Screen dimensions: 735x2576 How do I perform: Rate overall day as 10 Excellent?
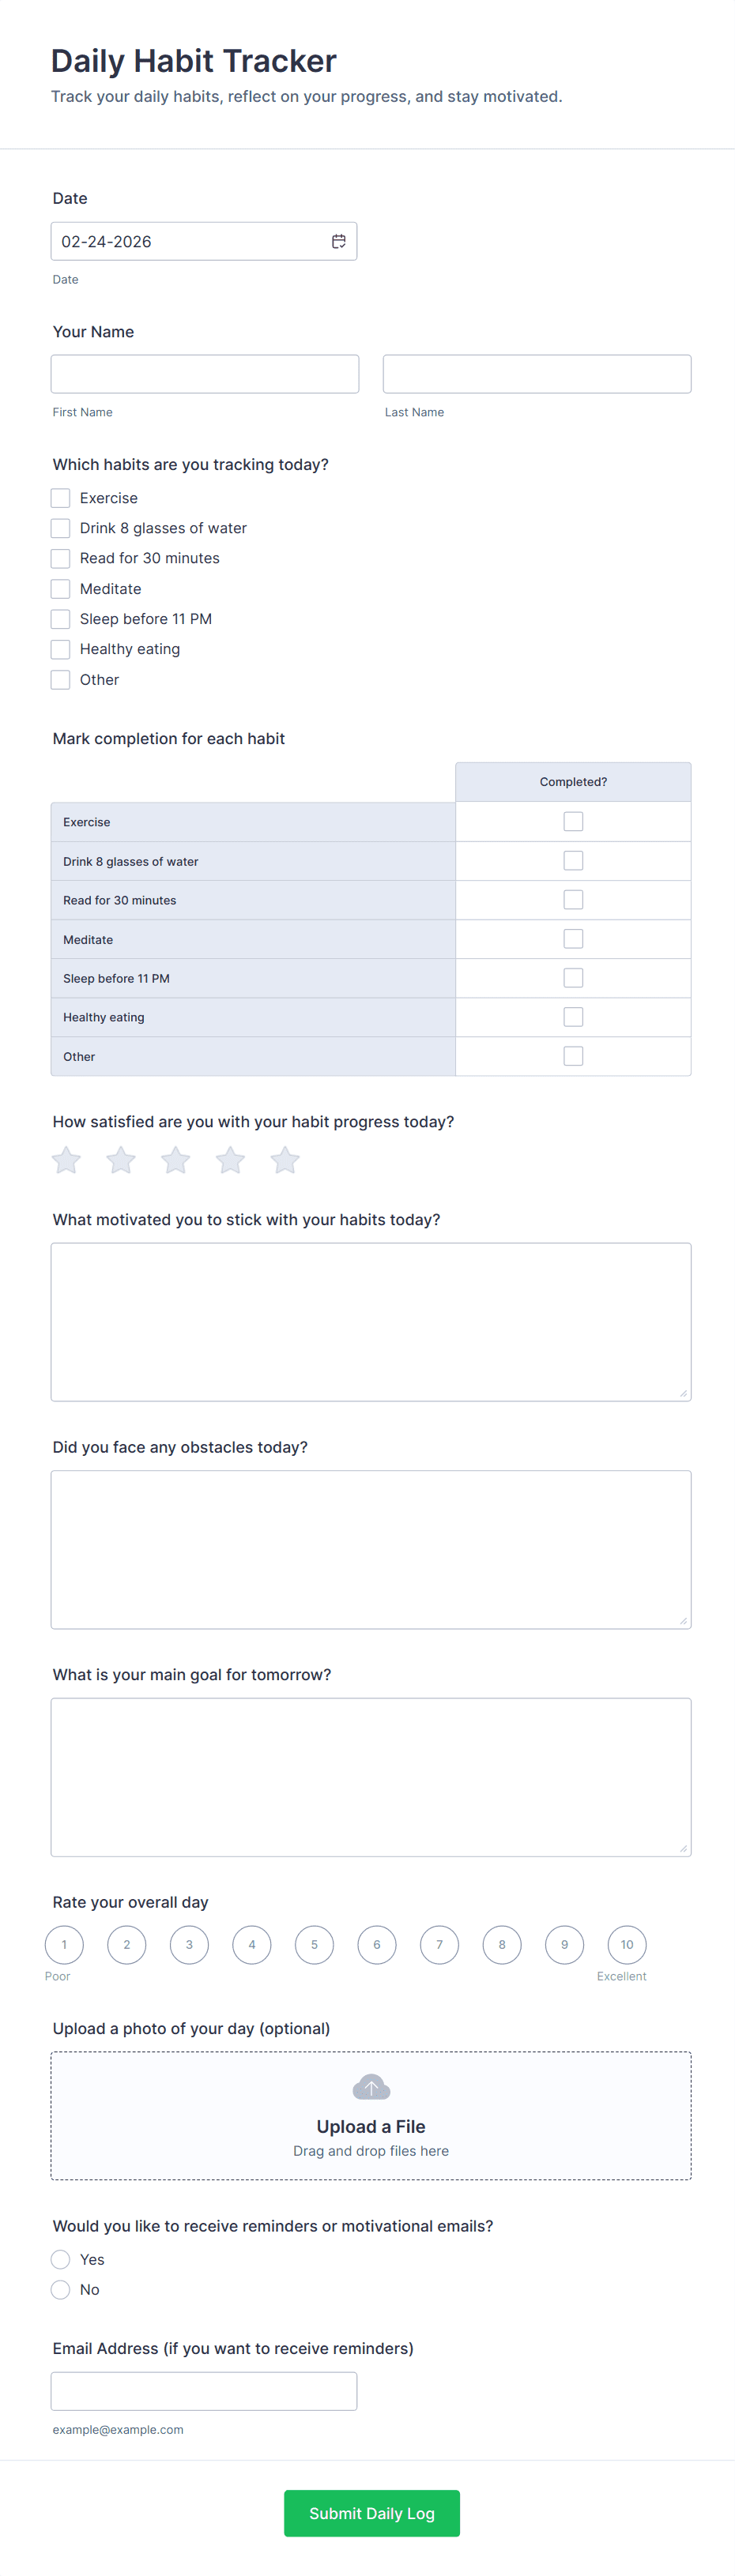[x=627, y=1945]
